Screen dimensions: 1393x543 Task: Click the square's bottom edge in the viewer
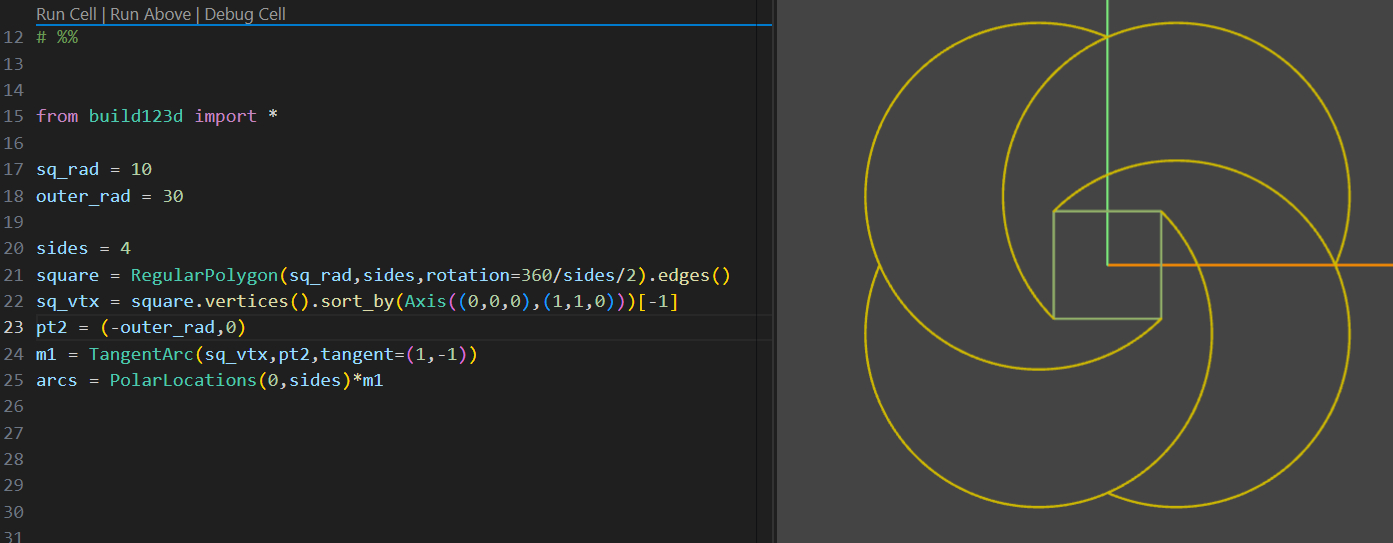tap(1107, 319)
